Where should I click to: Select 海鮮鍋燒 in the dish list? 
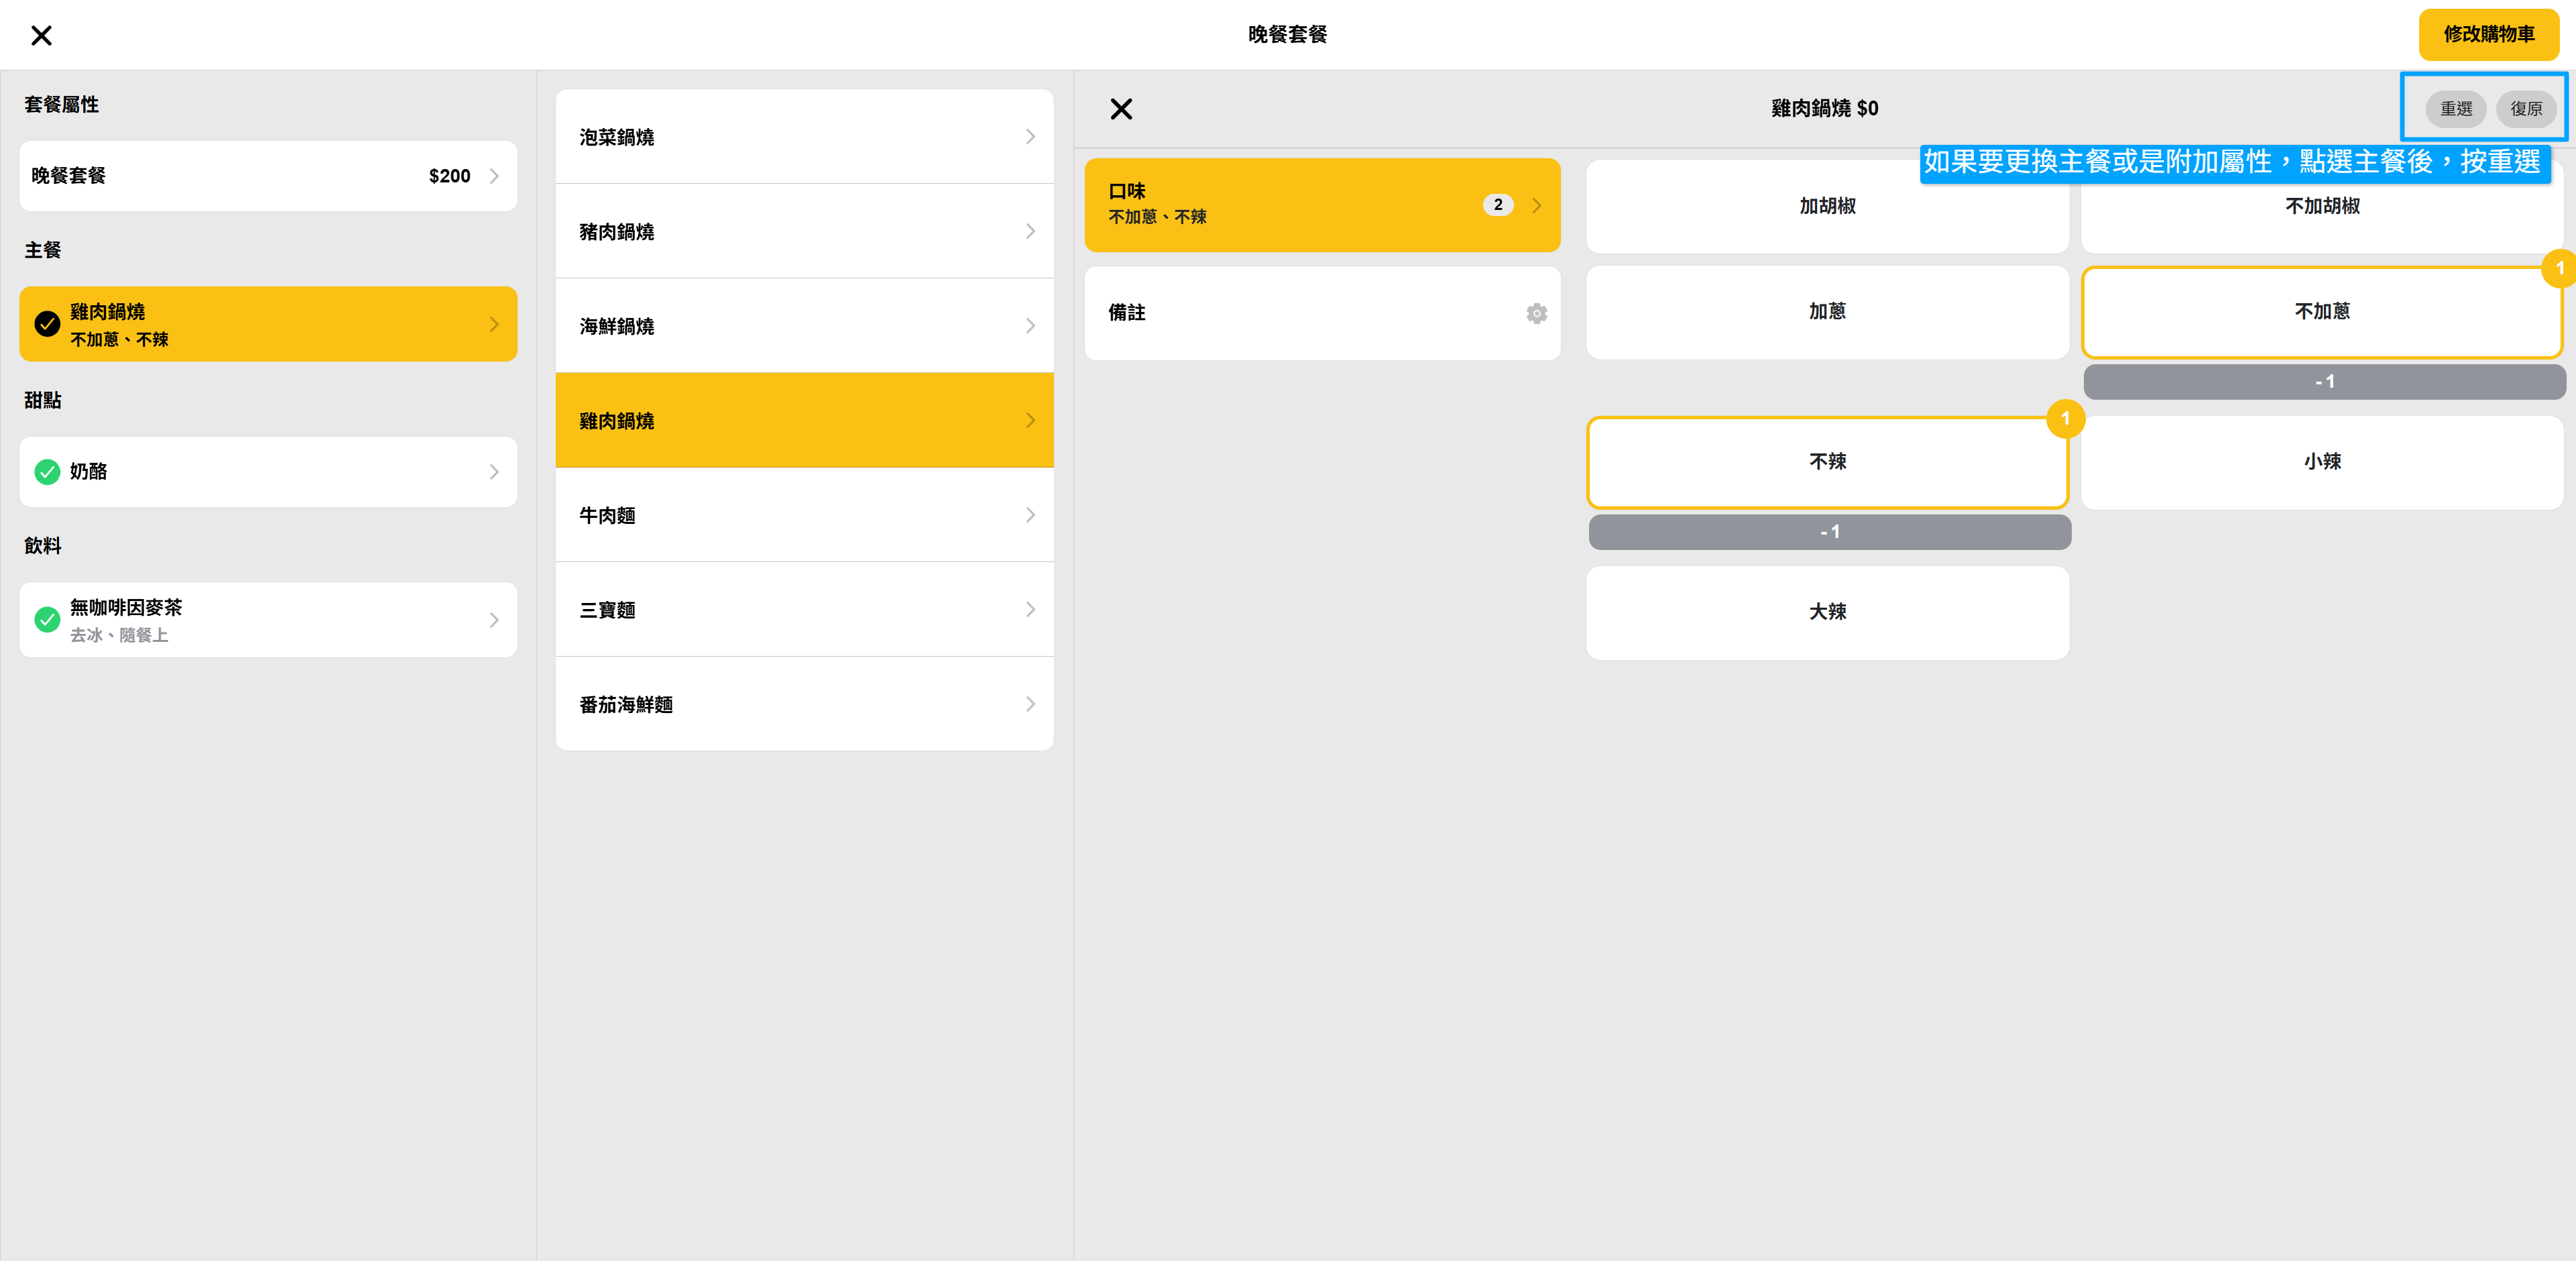[804, 326]
